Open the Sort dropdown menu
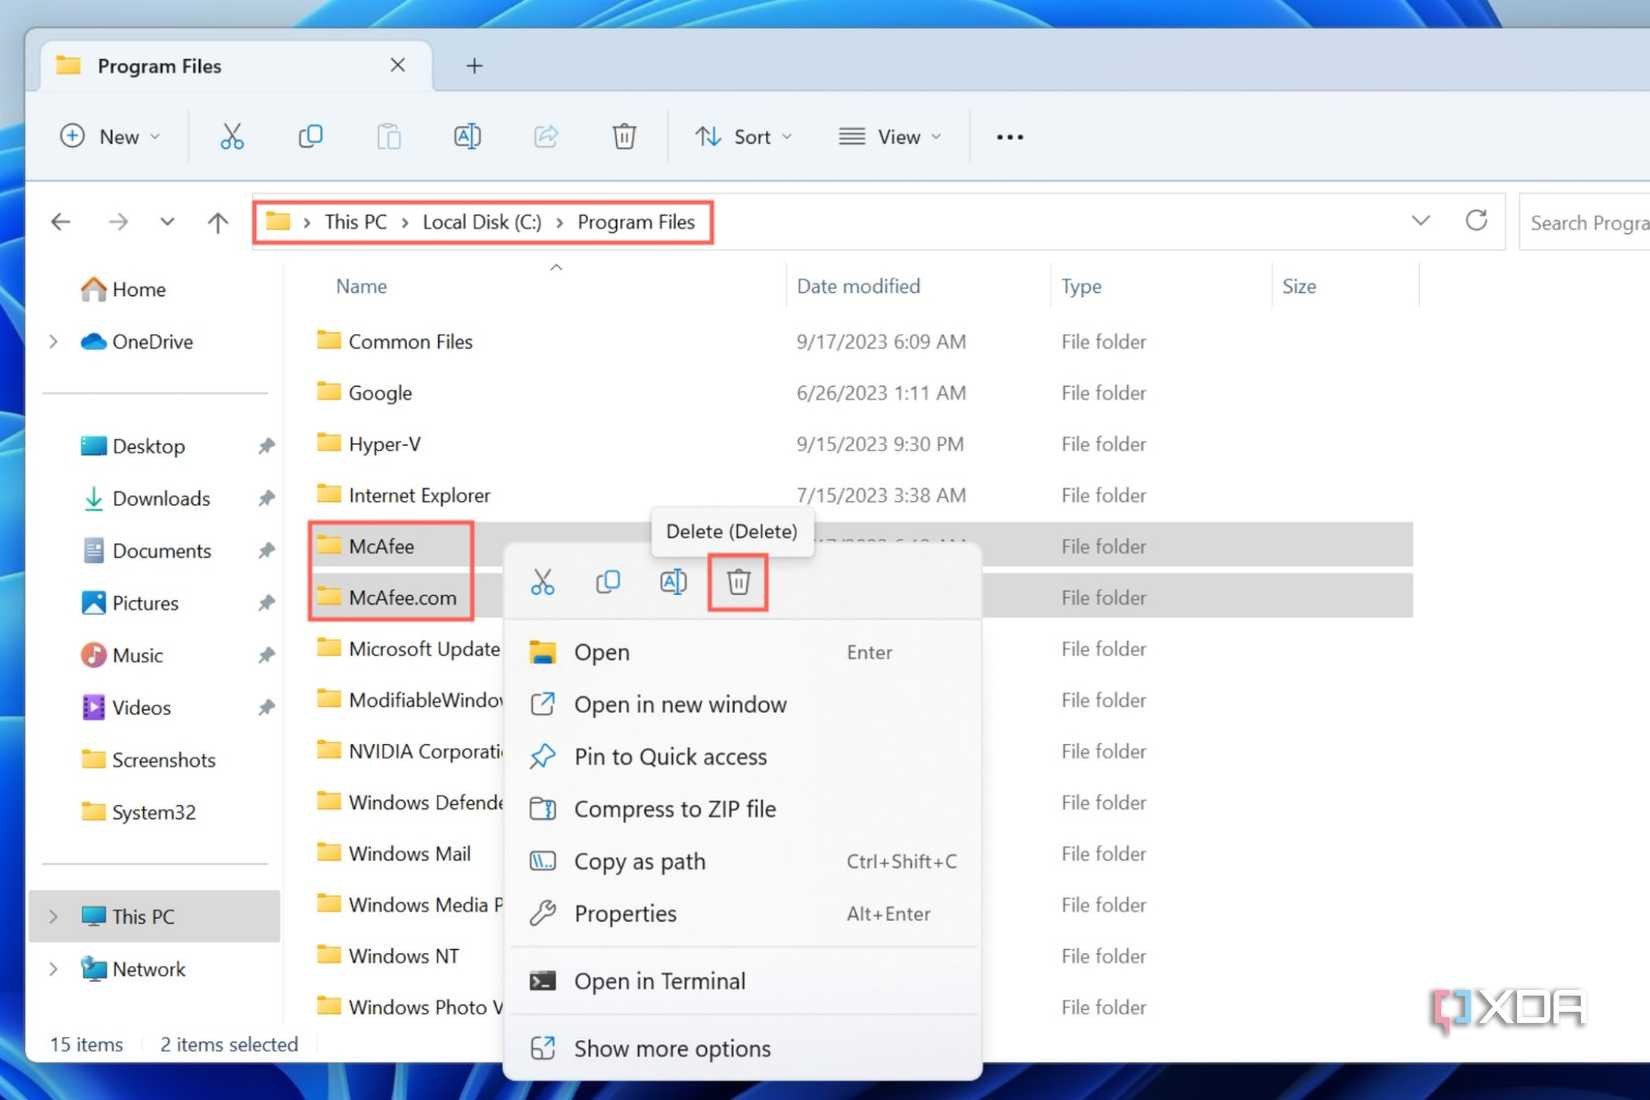The width and height of the screenshot is (1650, 1100). coord(744,137)
